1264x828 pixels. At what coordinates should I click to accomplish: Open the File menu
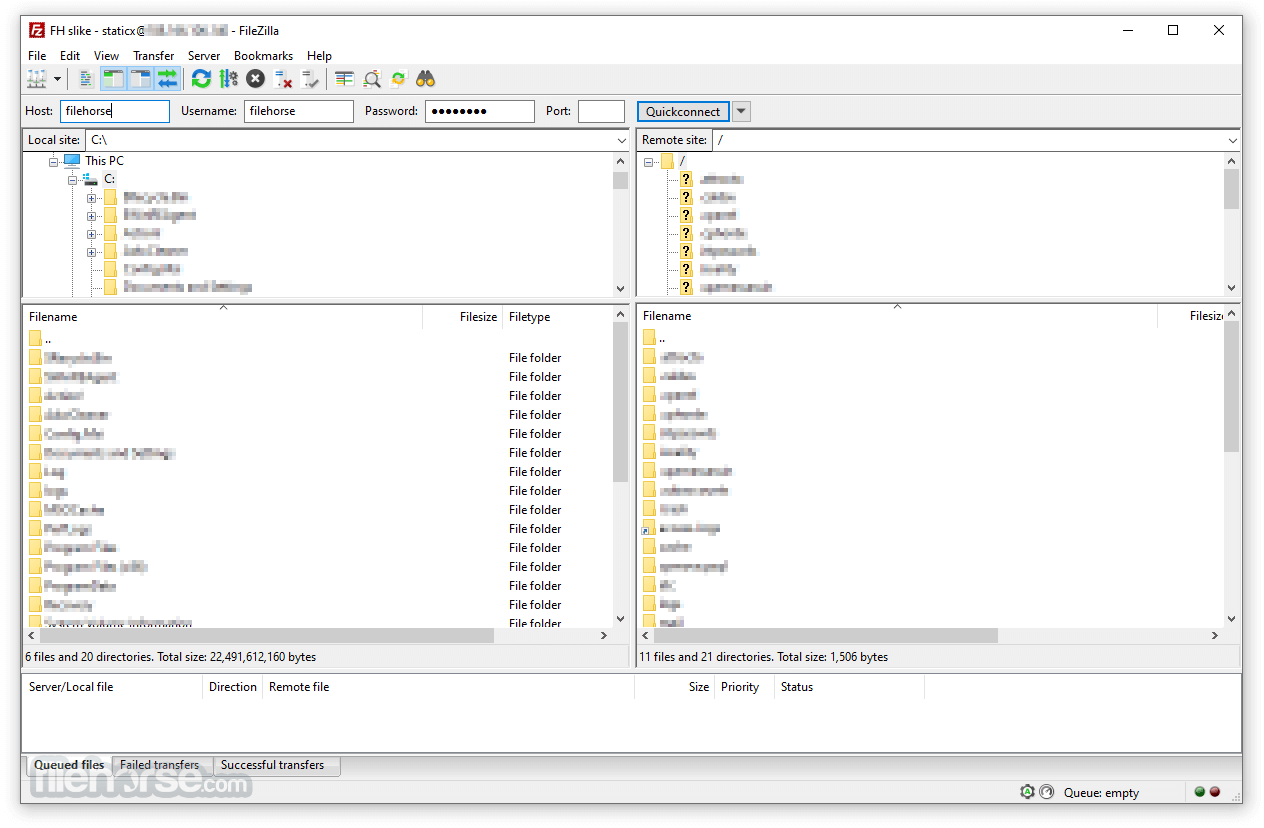pyautogui.click(x=37, y=56)
